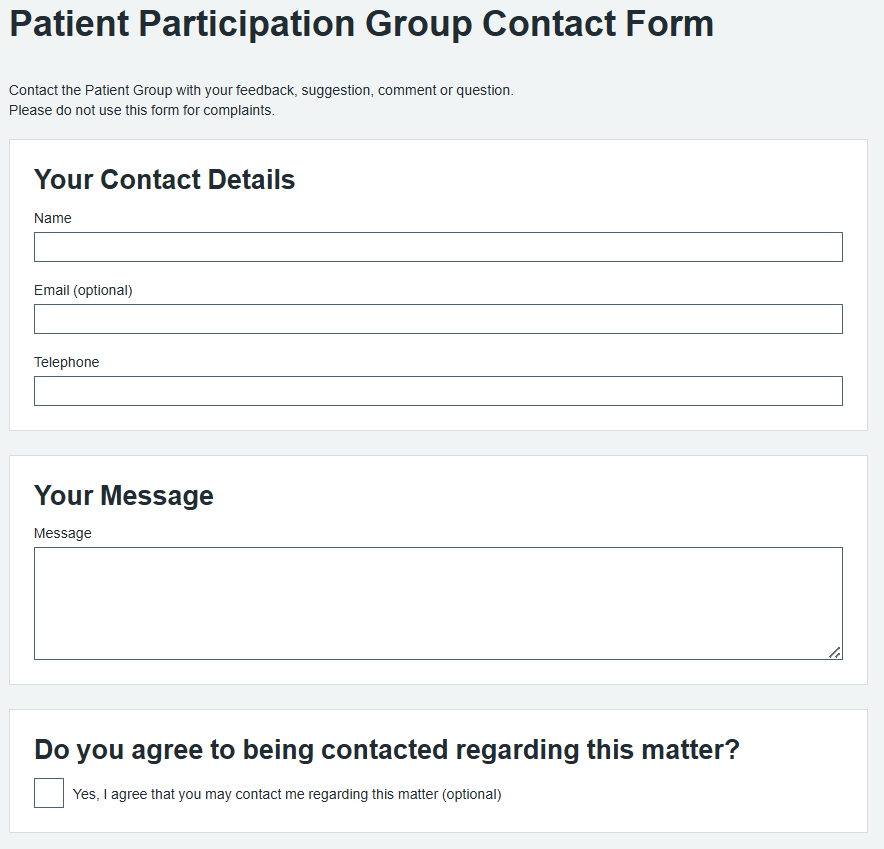The width and height of the screenshot is (884, 849).
Task: Click the "Email (optional)" field label
Action: pos(83,290)
